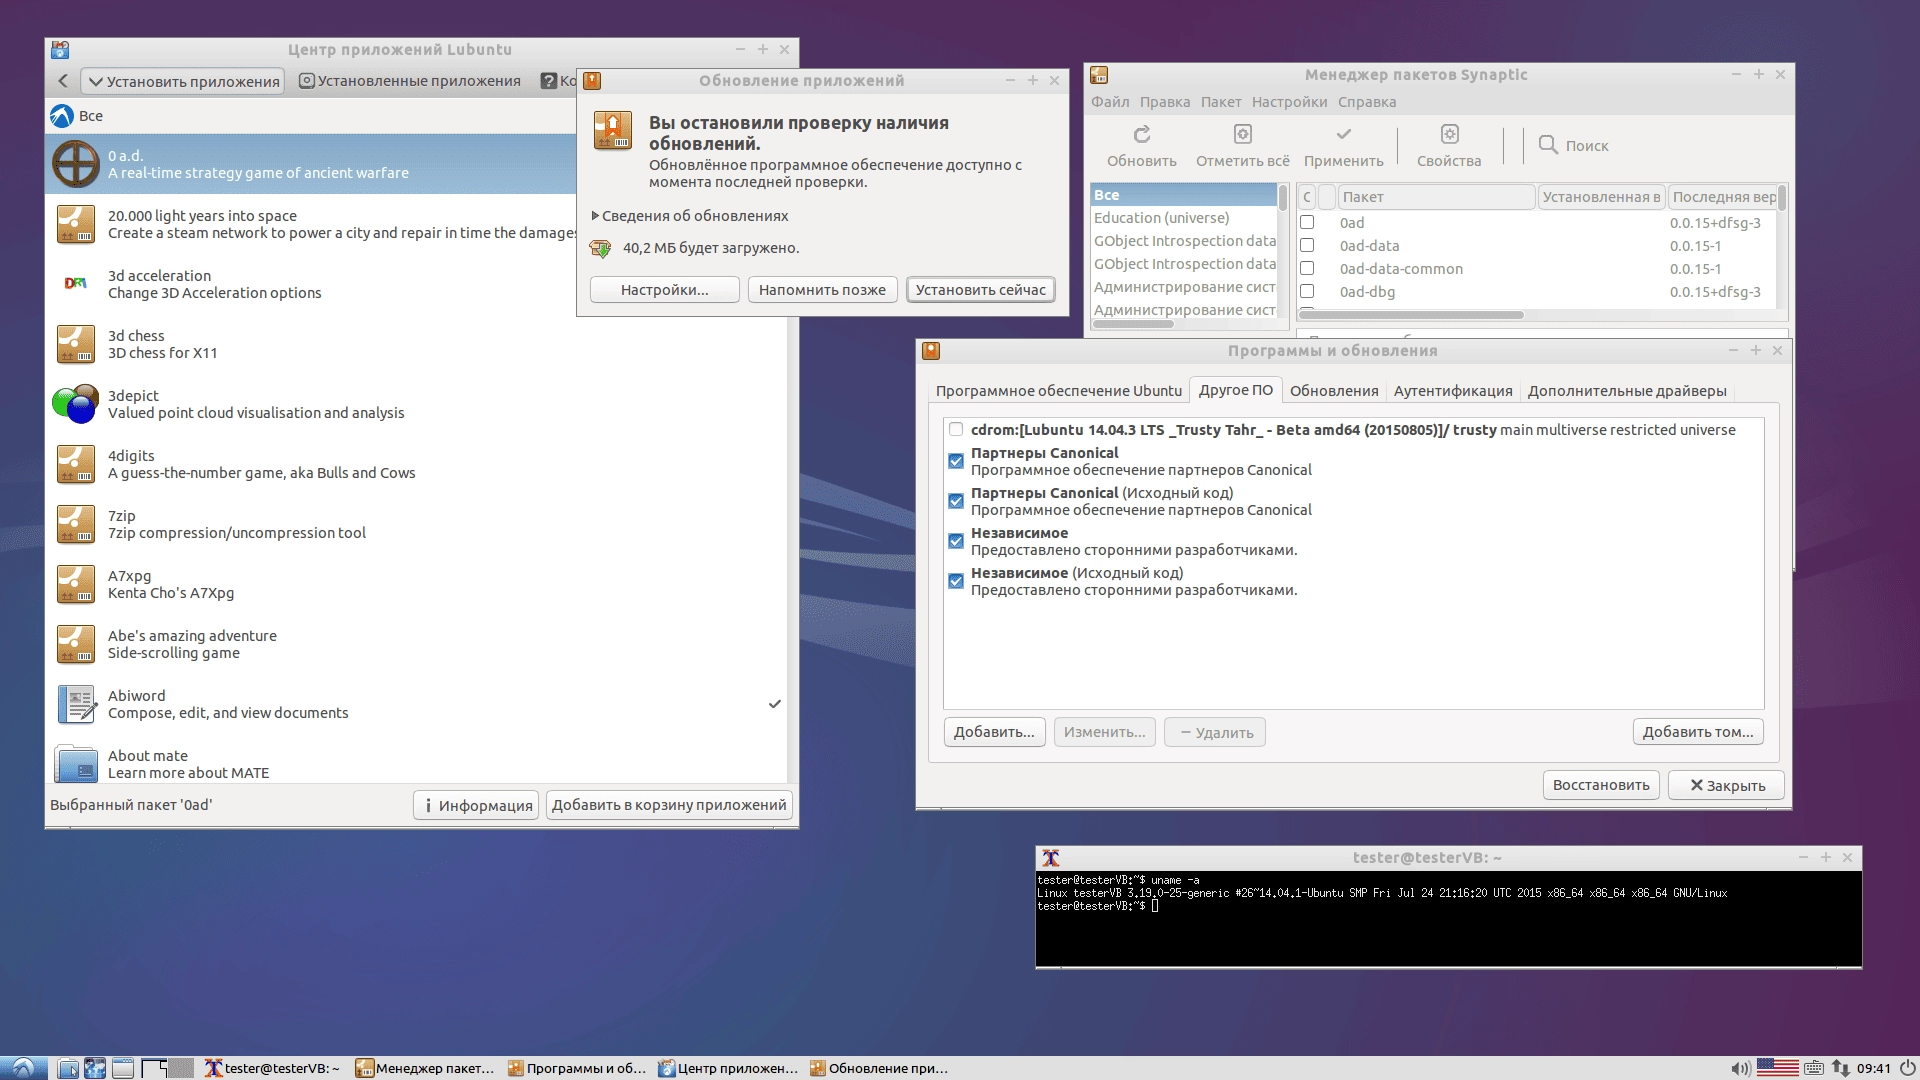Screen dimensions: 1920x1080
Task: Switch to Дополнительные драйверы tab
Action: (x=1627, y=391)
